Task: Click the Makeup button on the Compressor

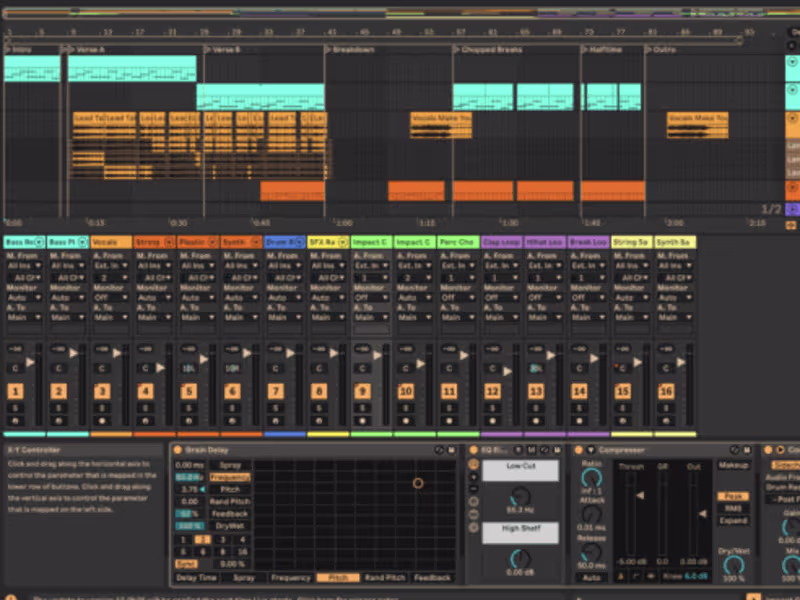Action: (x=734, y=466)
